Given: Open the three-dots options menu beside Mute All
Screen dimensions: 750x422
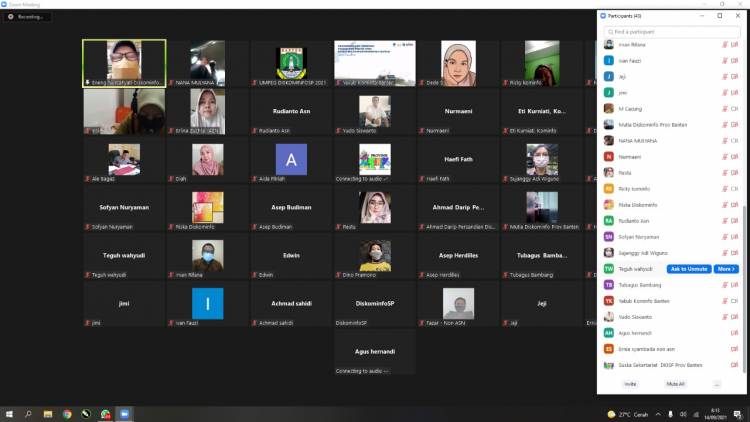Looking at the screenshot, I should pos(716,383).
